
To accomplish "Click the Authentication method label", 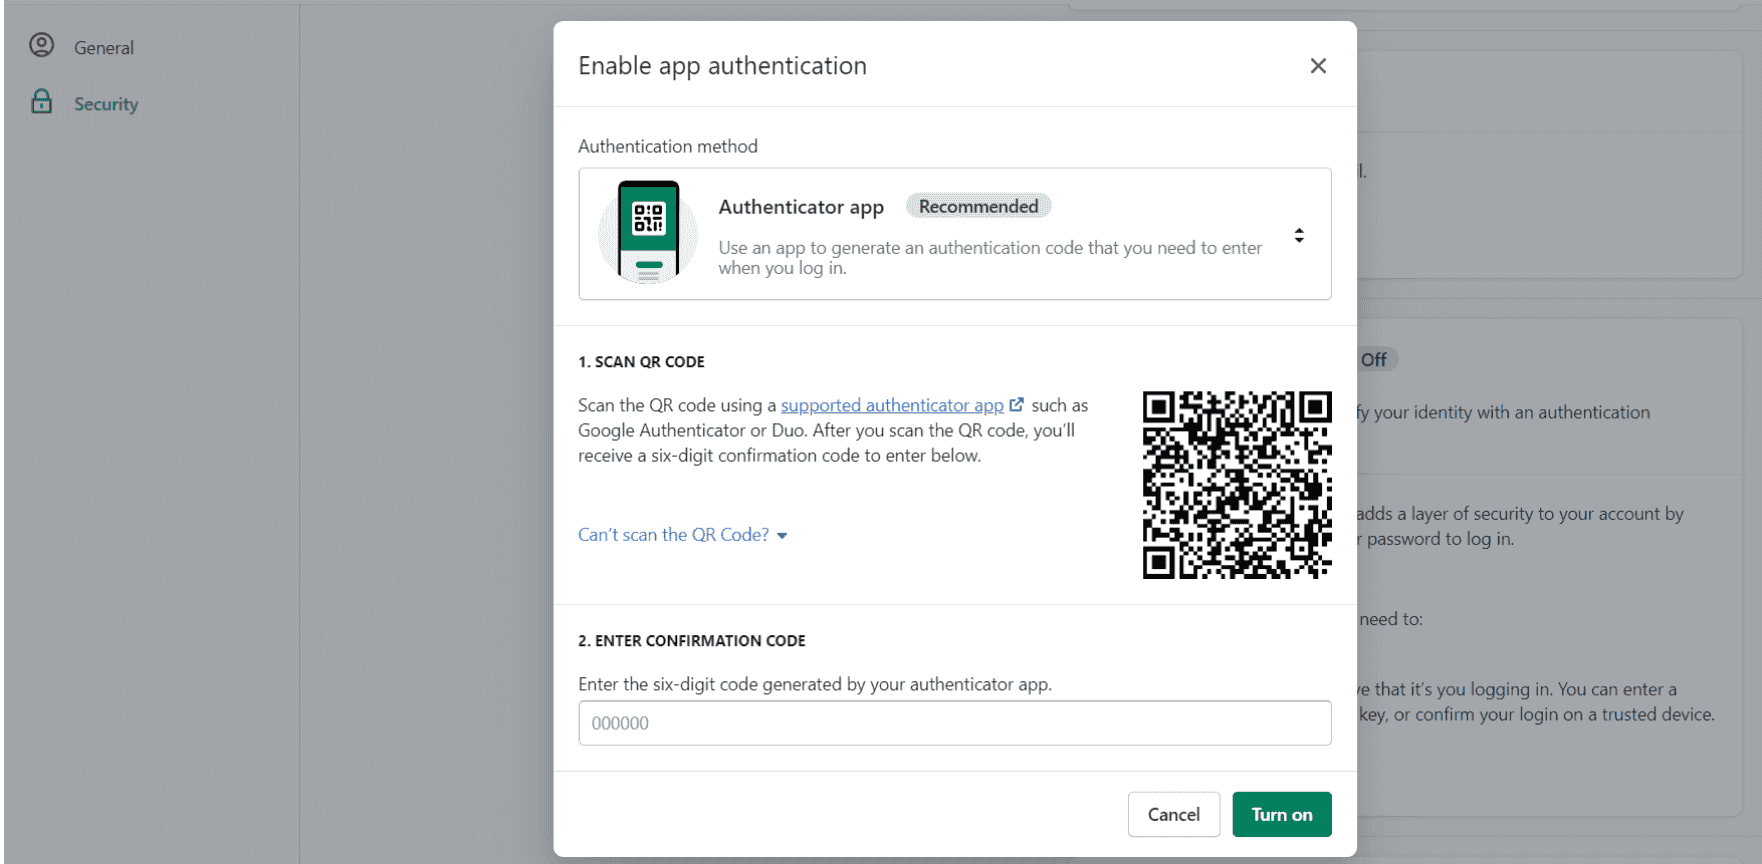I will (668, 146).
